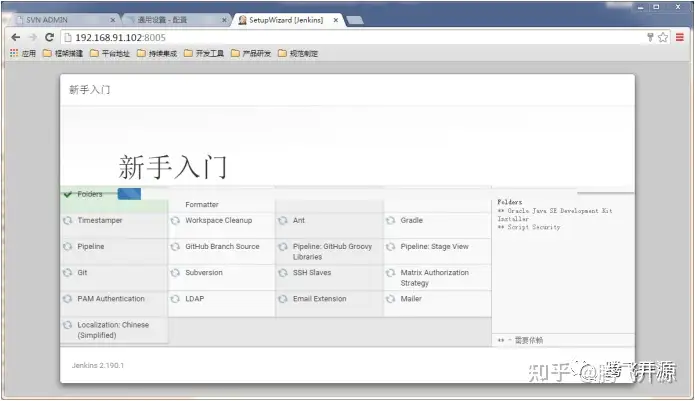Click the SSH Slaves pending icon
The height and width of the screenshot is (401, 695).
283,273
